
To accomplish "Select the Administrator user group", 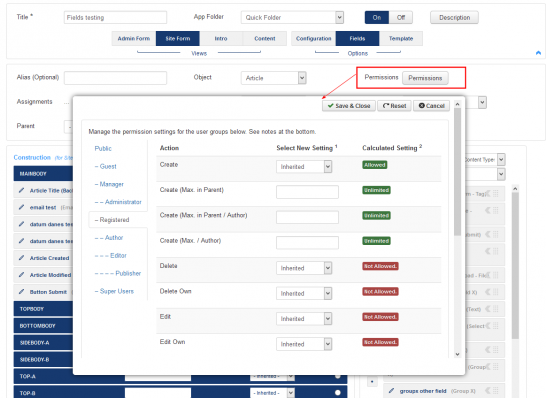I will pos(118,202).
